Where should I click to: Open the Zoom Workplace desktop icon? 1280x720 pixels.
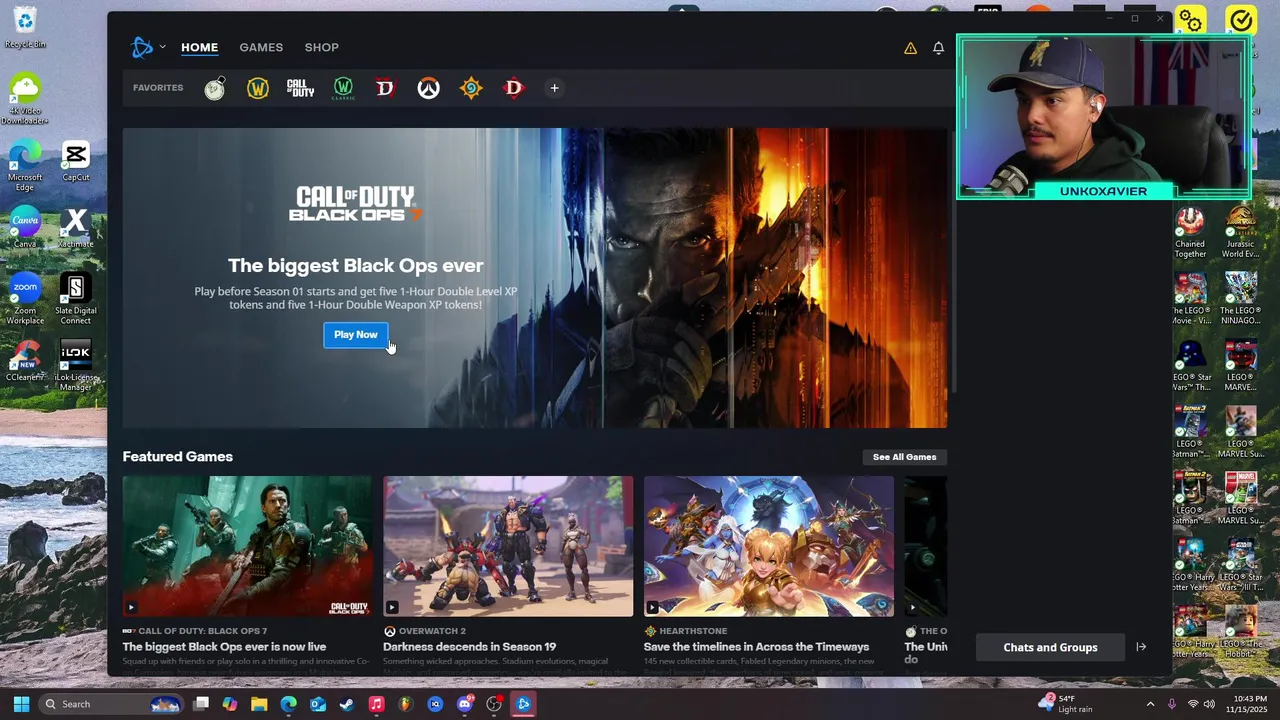24,299
